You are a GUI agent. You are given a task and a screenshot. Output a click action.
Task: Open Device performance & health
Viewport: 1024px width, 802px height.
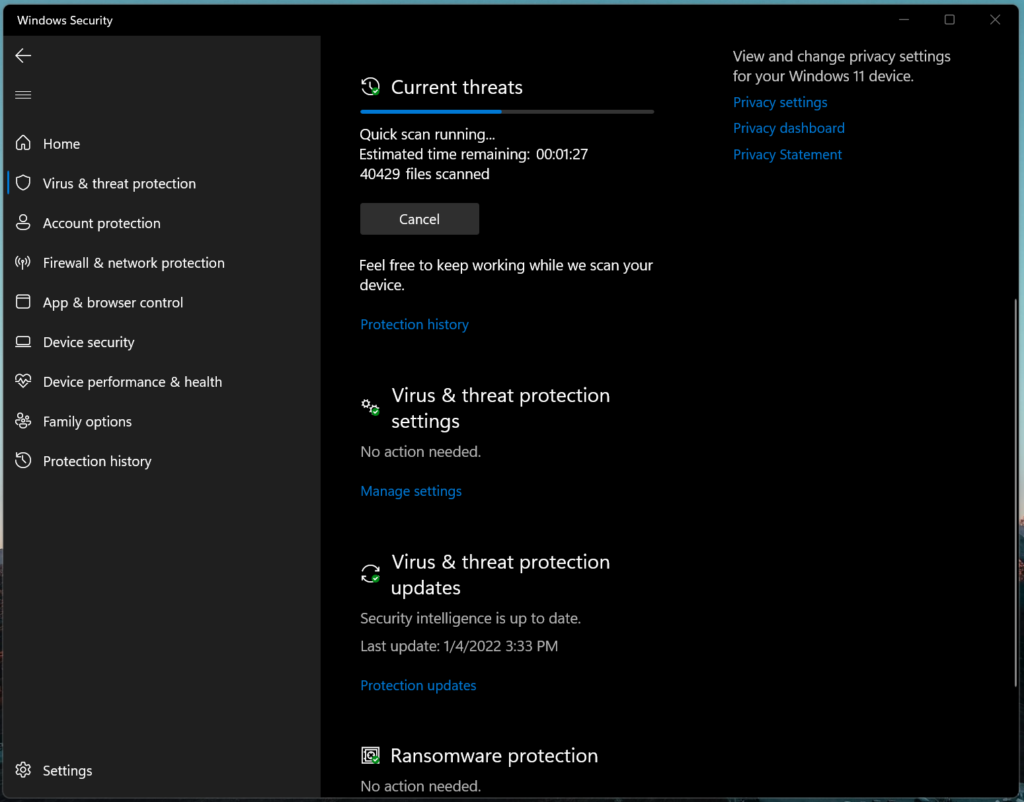click(x=164, y=381)
